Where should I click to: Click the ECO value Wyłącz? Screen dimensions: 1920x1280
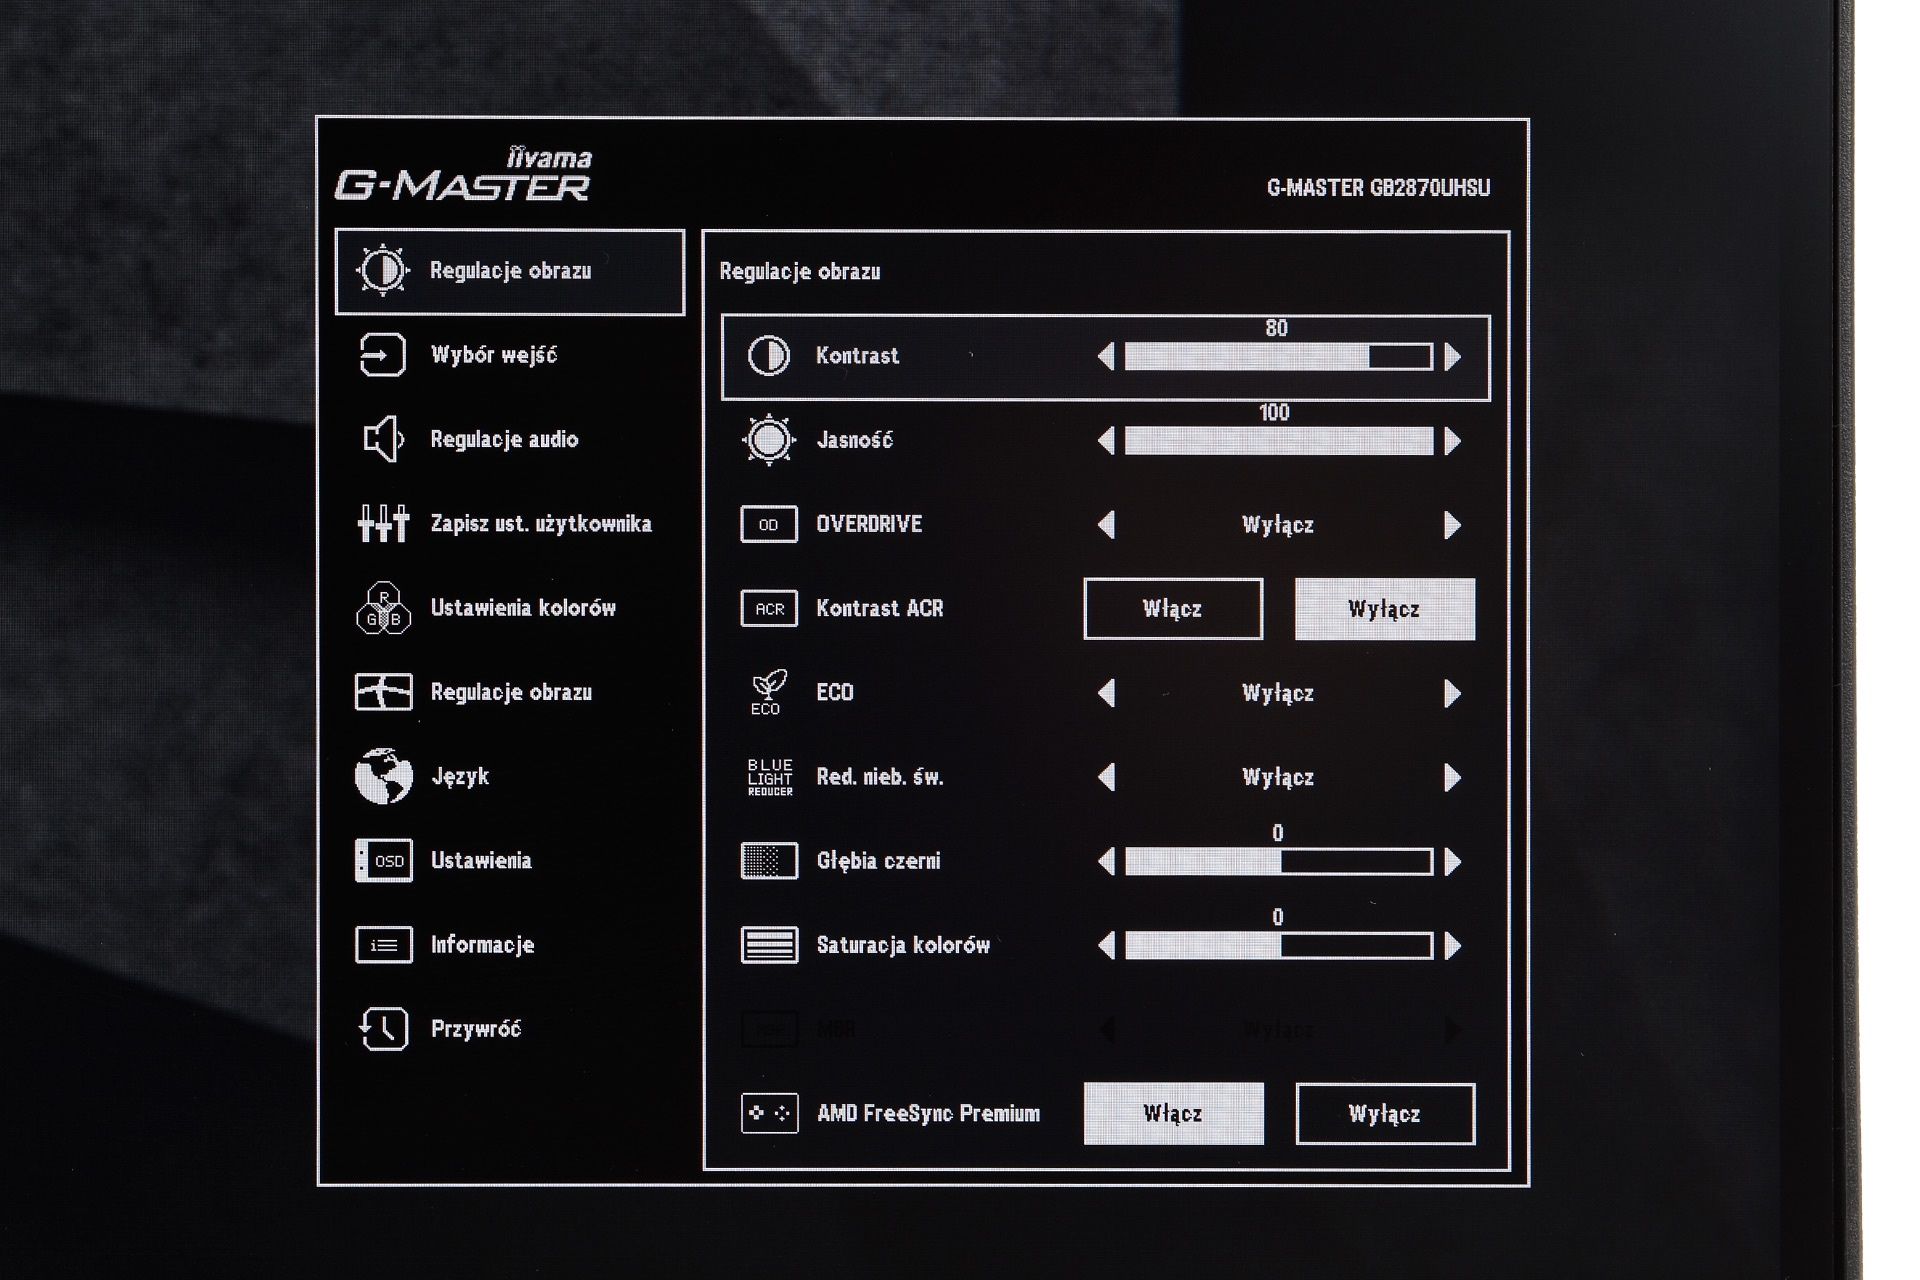point(1278,693)
